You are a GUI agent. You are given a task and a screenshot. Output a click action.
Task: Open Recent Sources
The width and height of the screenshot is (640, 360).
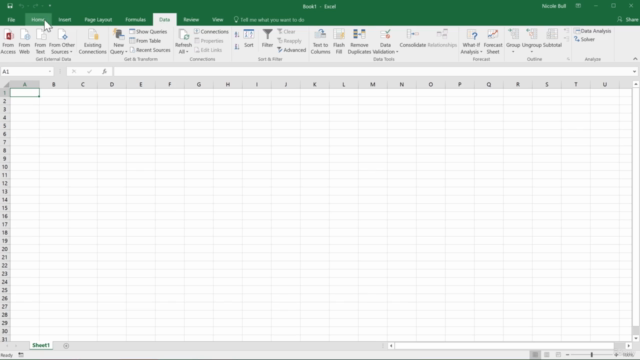[x=150, y=50]
